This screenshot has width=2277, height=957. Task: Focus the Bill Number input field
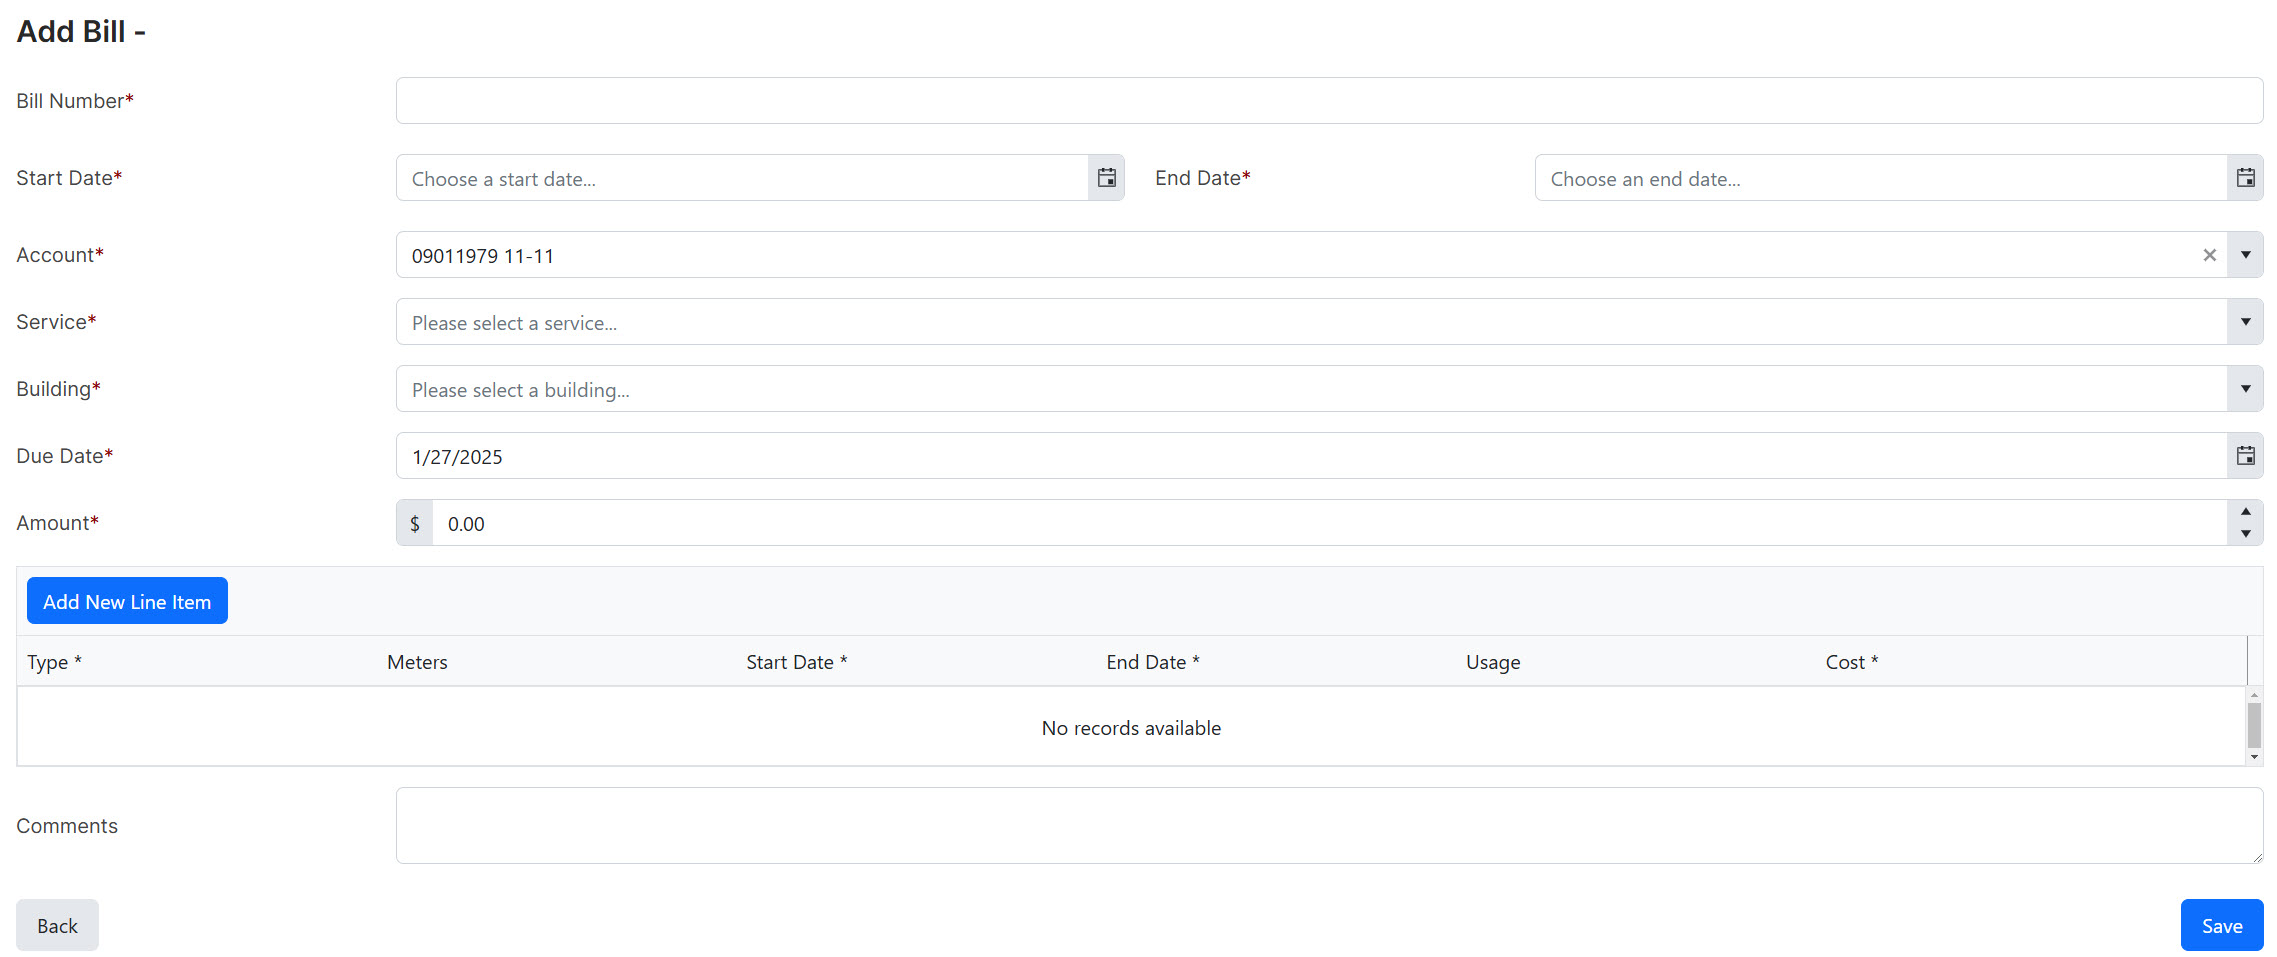(1329, 101)
